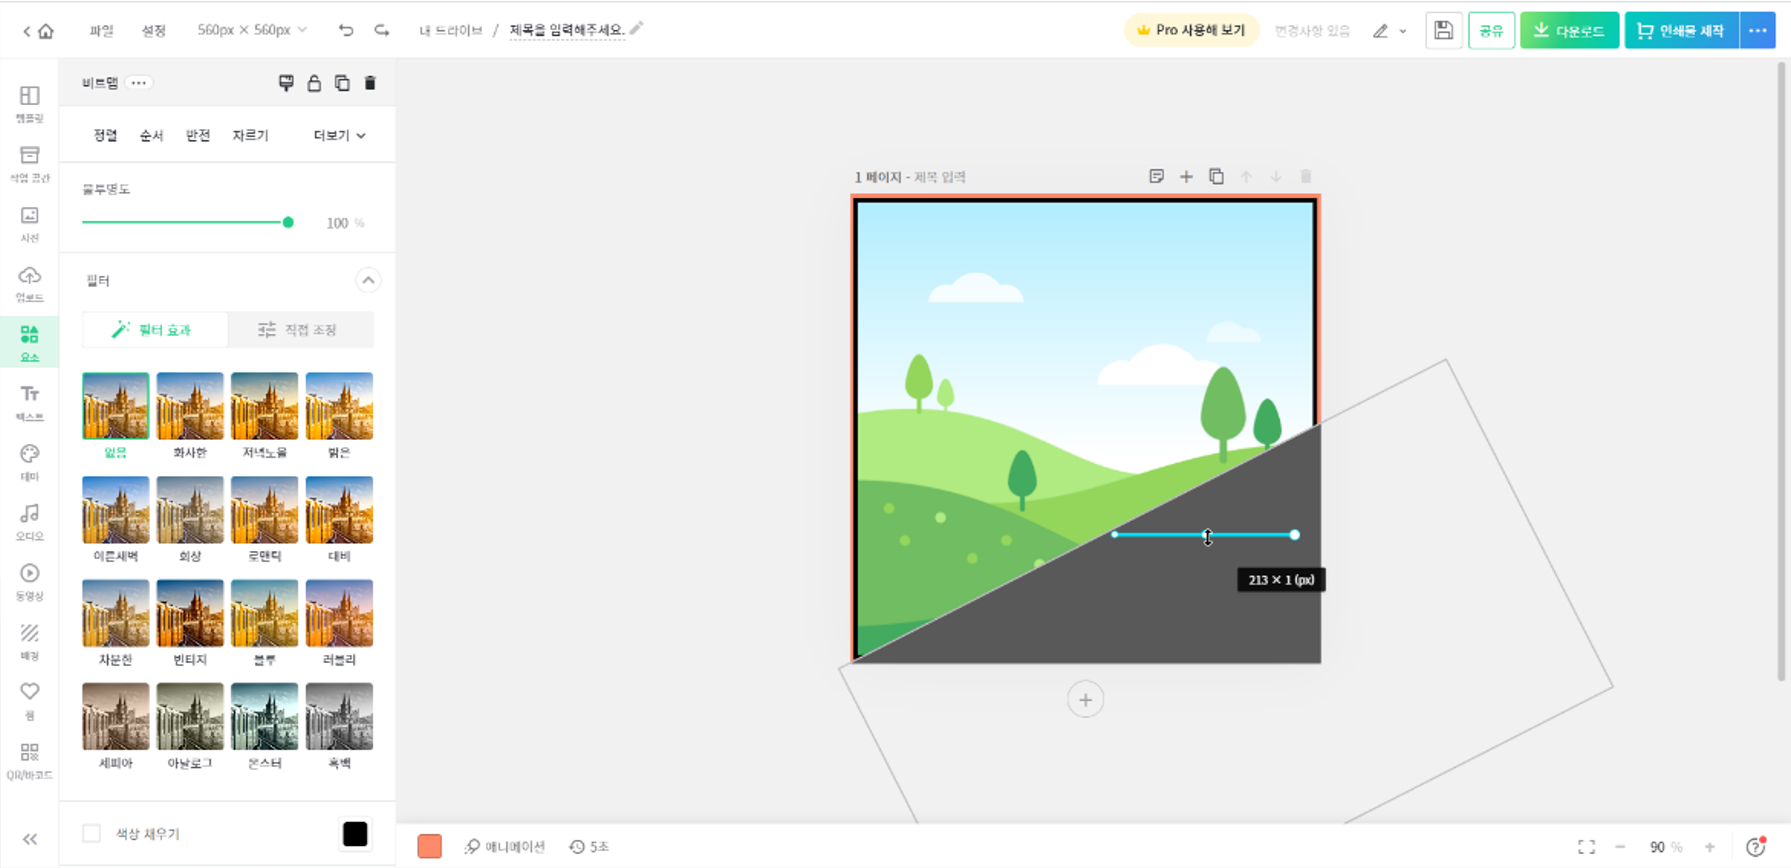The height and width of the screenshot is (868, 1791).
Task: Click the 인쇄물 제작 button
Action: [1682, 31]
